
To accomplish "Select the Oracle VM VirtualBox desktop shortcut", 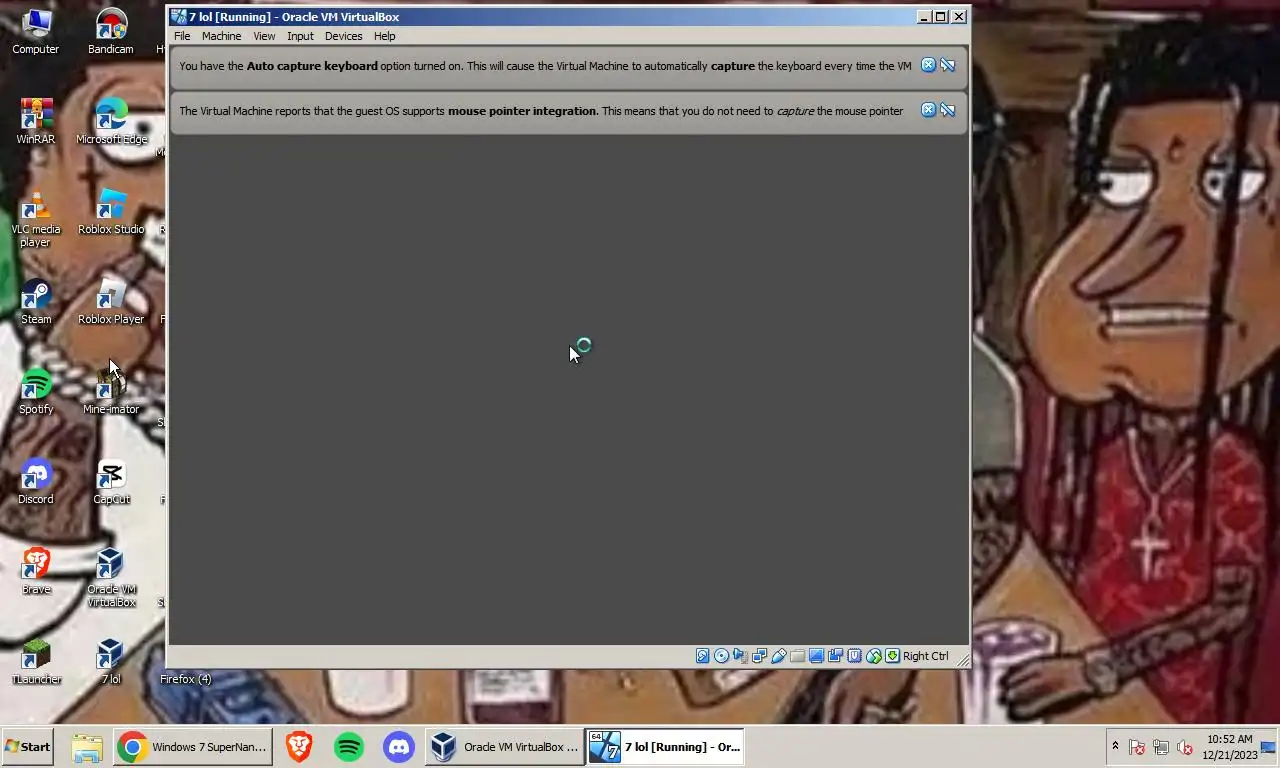I will click(111, 579).
